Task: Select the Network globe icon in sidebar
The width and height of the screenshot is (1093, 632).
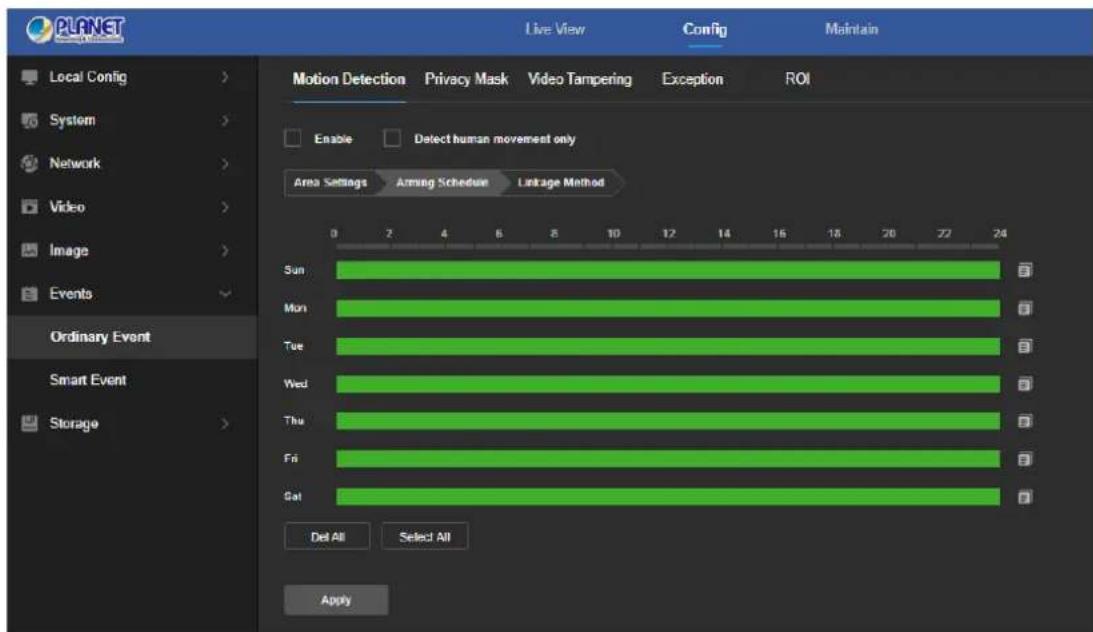Action: point(29,163)
